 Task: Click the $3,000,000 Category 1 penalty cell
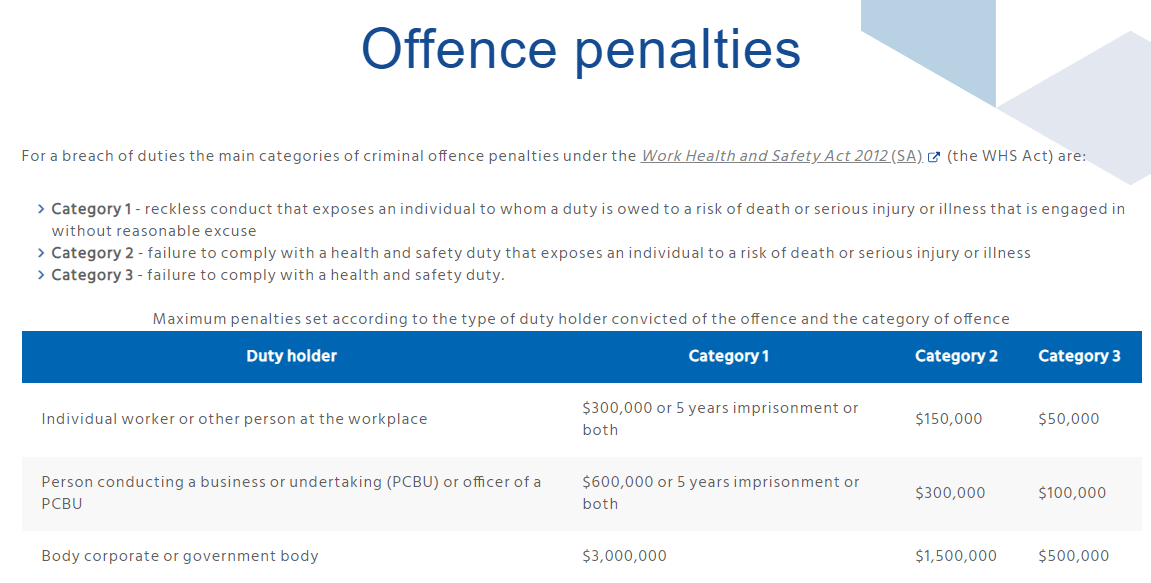[x=624, y=556]
